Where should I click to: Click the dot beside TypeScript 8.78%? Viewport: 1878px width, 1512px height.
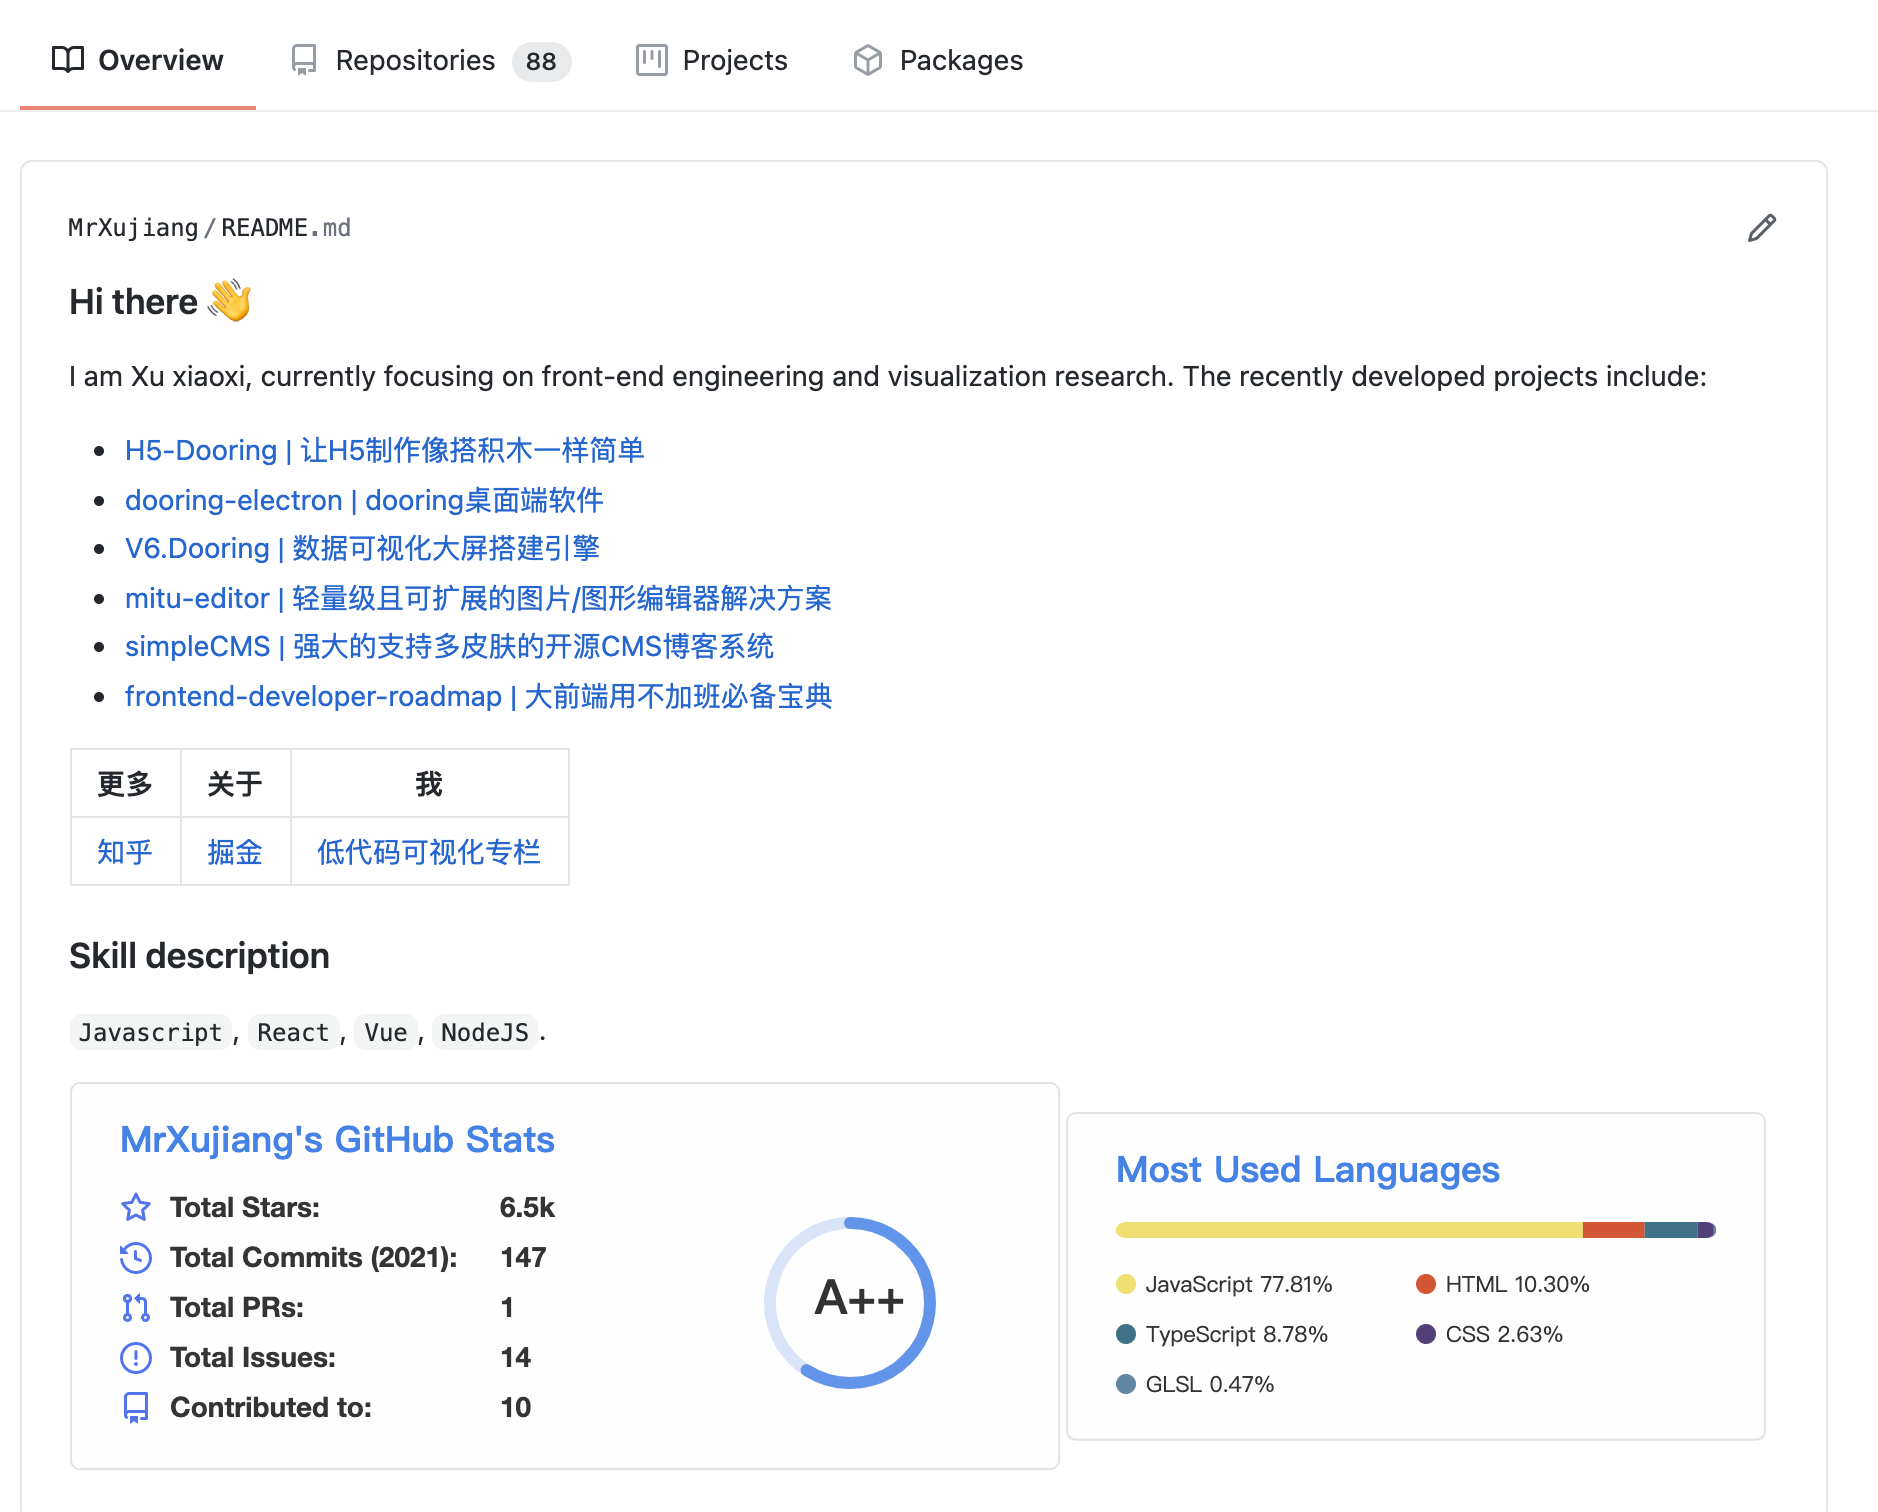pos(1126,1334)
